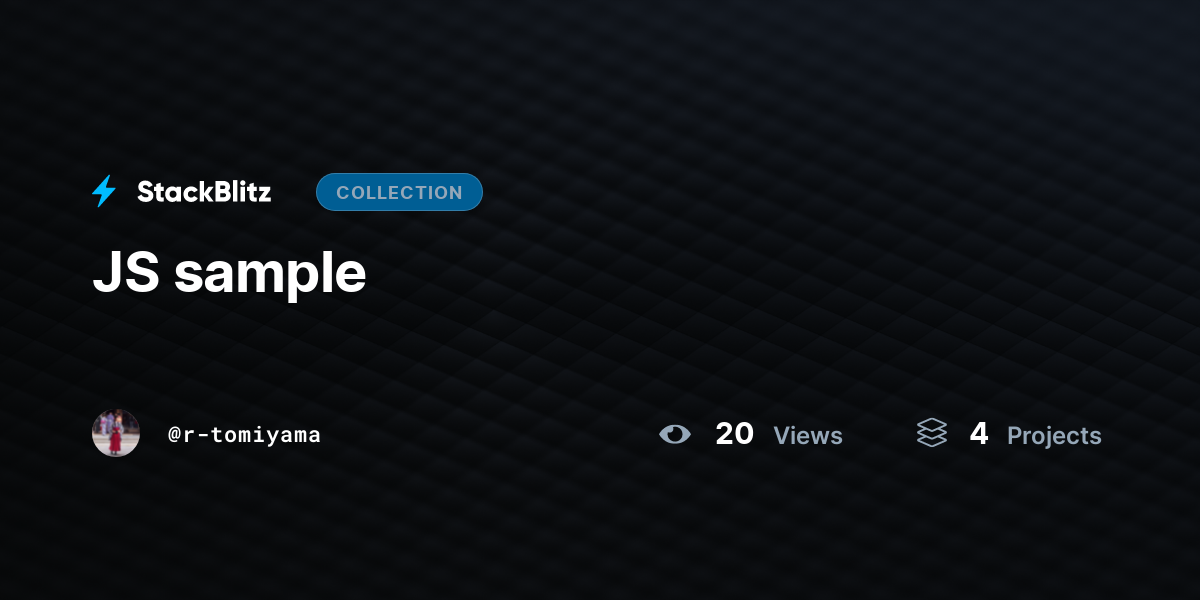Click the eye icon beside 20 Views
Viewport: 1200px width, 600px height.
[x=675, y=434]
